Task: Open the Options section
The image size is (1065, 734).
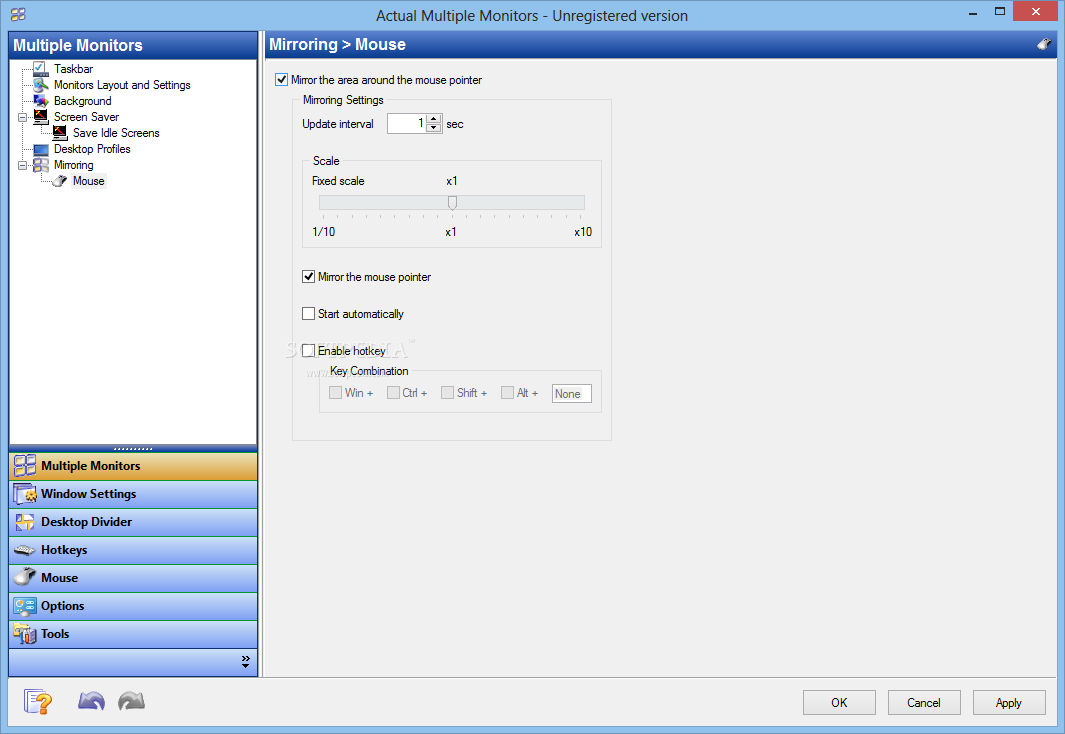Action: 133,606
